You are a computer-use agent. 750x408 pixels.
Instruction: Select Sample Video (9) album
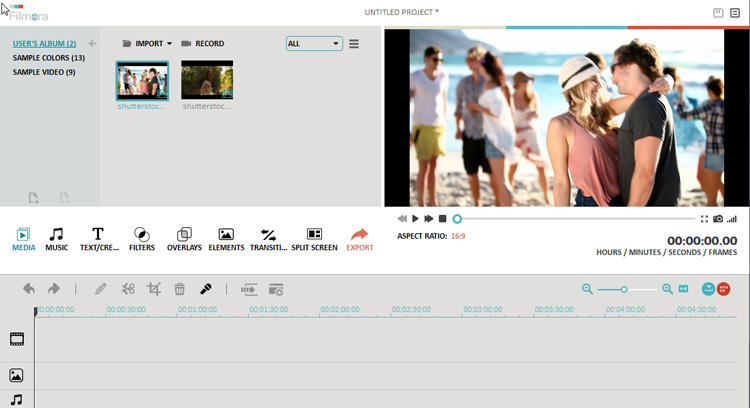[44, 72]
